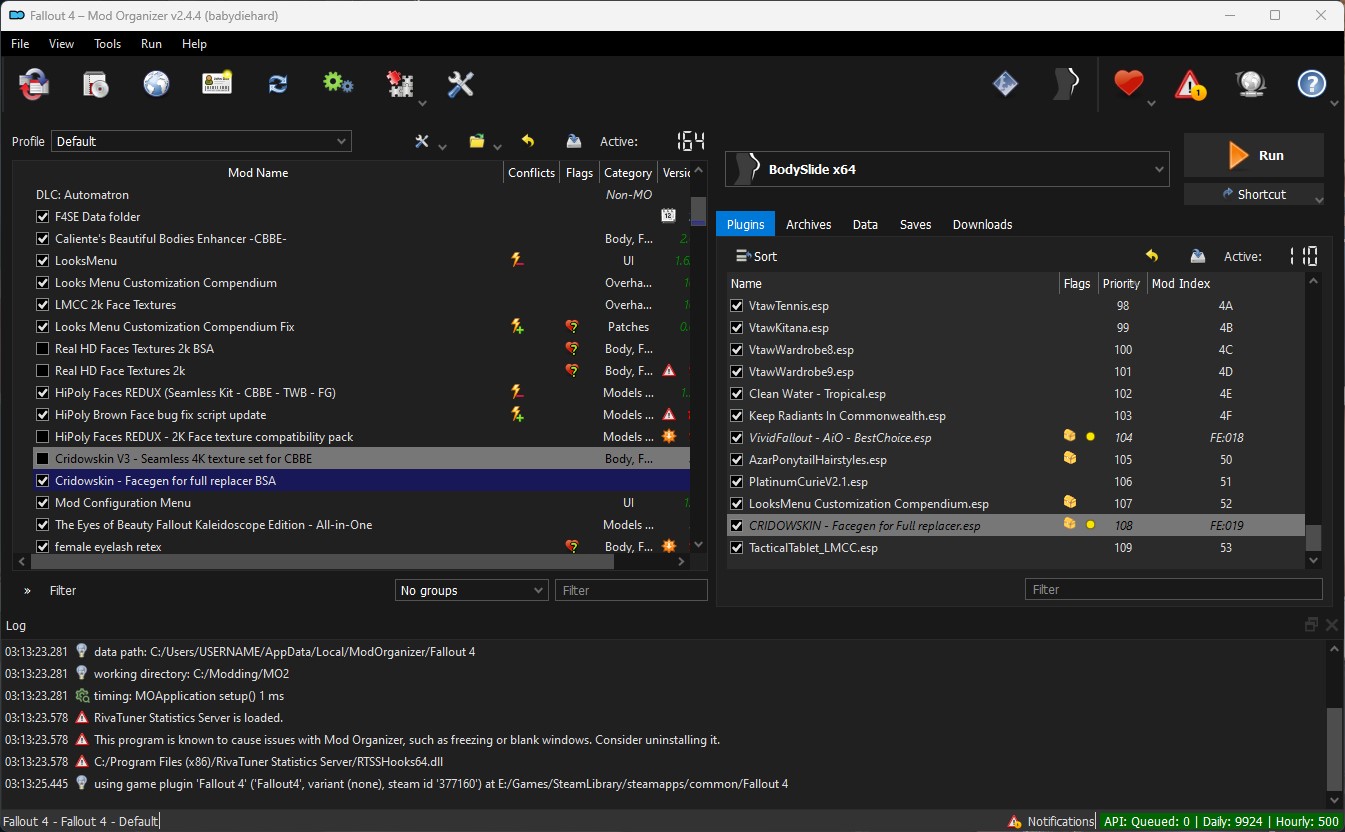Screen dimensions: 1345x832
Task: Open Settings via wrench and screwdriver icon
Action: point(460,85)
